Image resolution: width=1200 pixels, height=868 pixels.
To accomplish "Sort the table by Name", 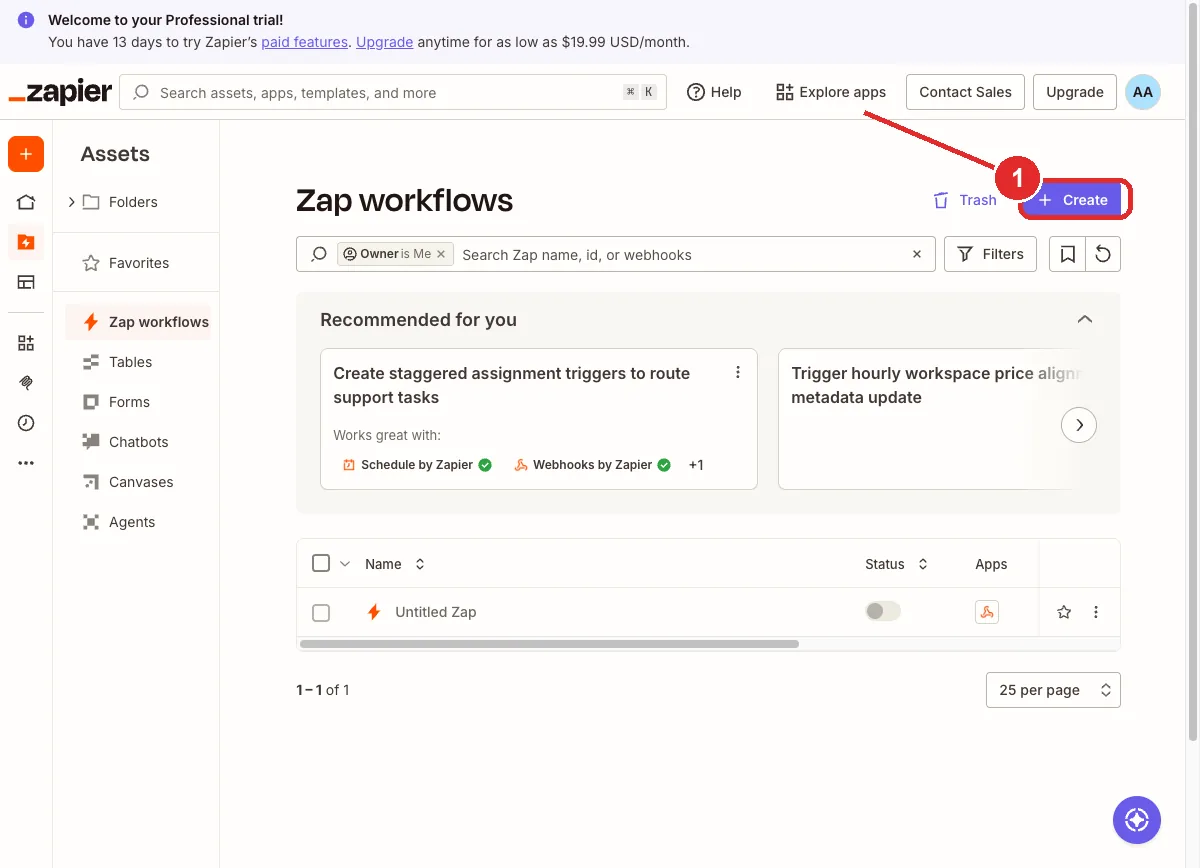I will 395,564.
